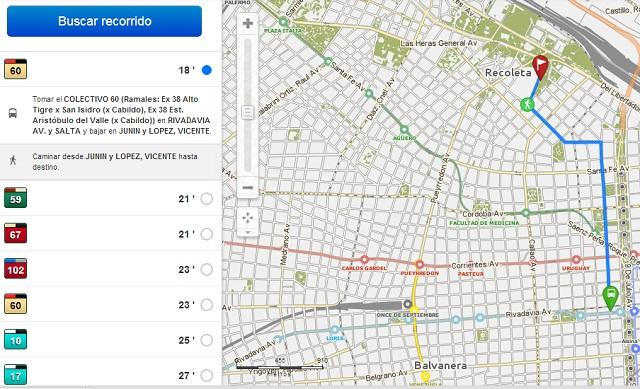
Task: Click the map pan arrows control
Action: click(x=248, y=218)
